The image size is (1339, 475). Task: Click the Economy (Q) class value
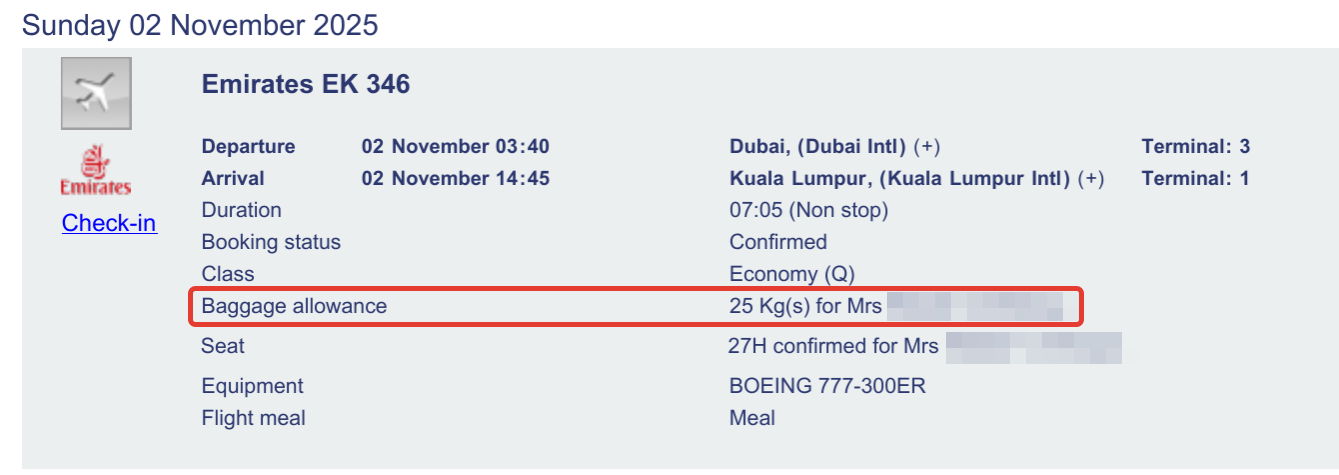pos(792,274)
